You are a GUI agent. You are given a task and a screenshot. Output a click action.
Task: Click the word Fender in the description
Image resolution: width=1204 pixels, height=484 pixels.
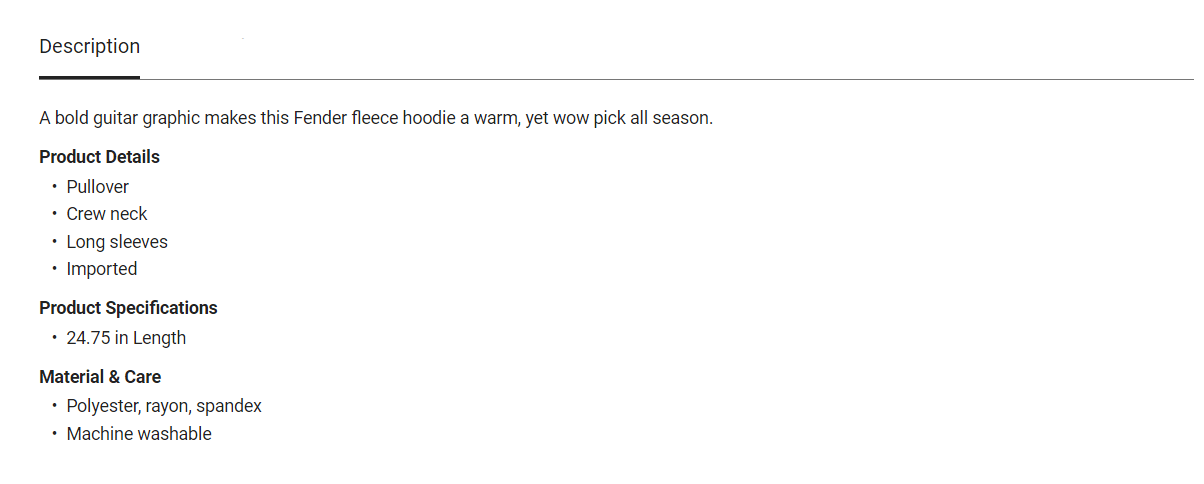(320, 118)
